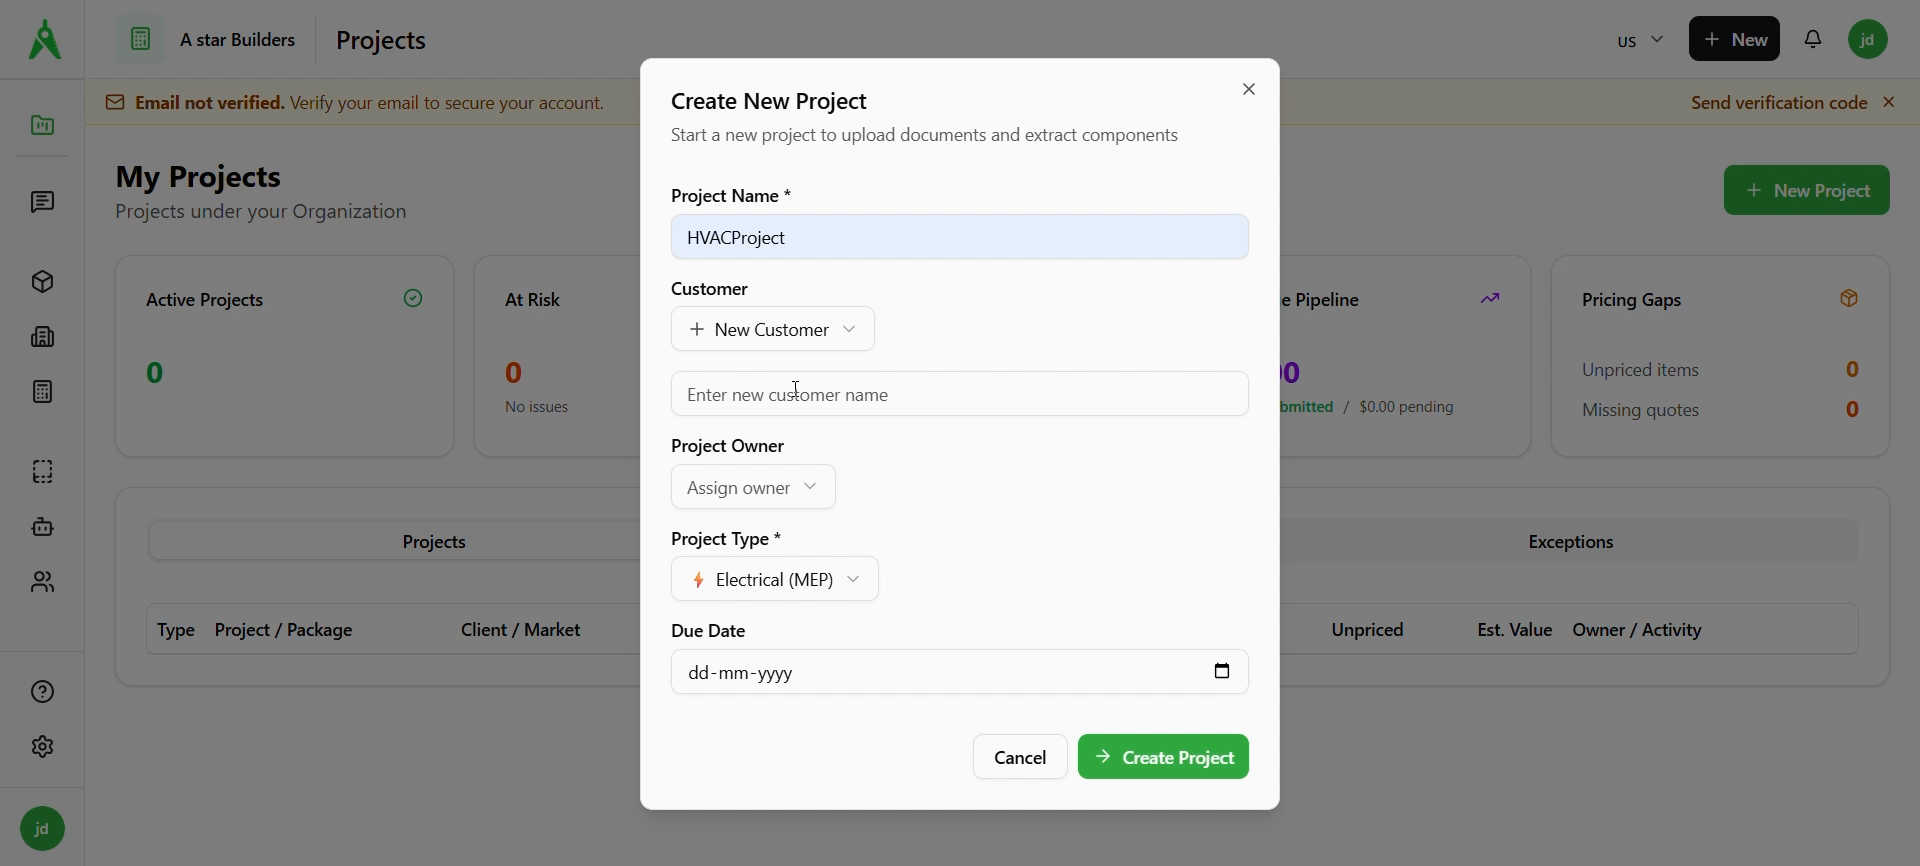Expand the New Customer dropdown
Screen dimensions: 1920x866
tap(773, 330)
